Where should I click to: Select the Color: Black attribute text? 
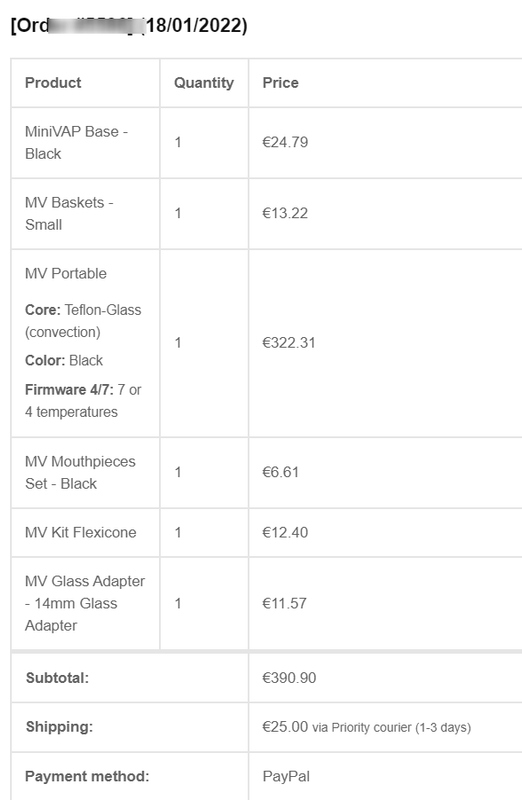pos(64,360)
